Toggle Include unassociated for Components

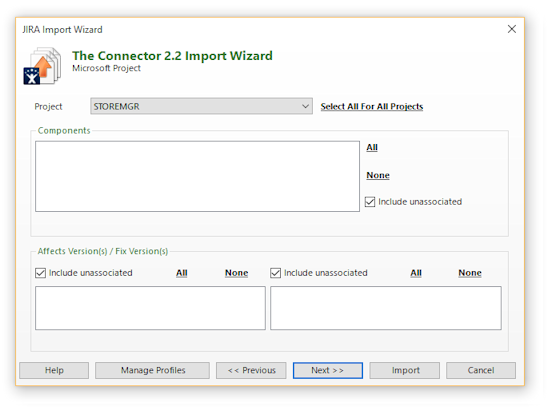pos(370,202)
